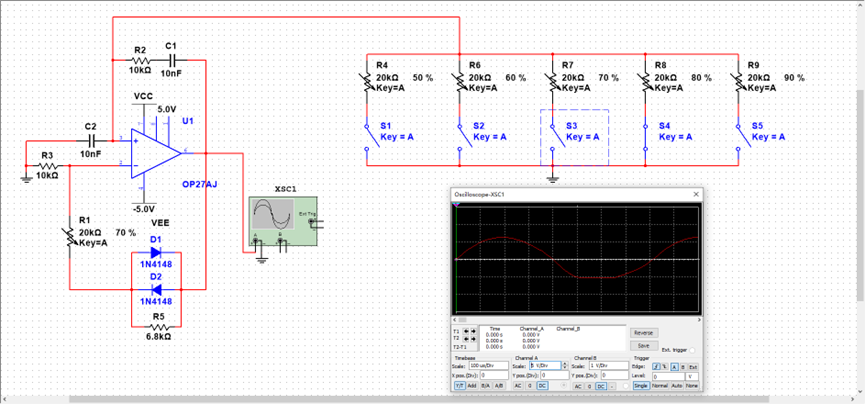Click Channel B minus button

click(x=612, y=386)
